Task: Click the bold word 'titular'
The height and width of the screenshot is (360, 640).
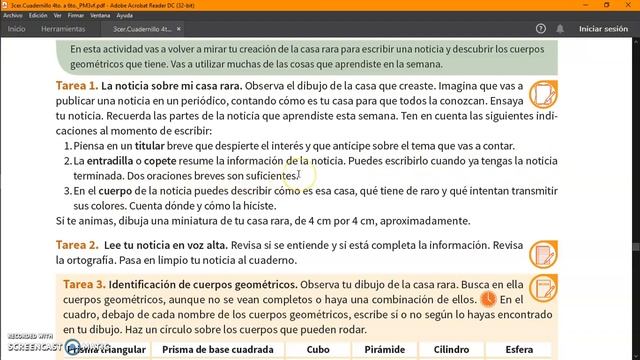Action: [150, 146]
